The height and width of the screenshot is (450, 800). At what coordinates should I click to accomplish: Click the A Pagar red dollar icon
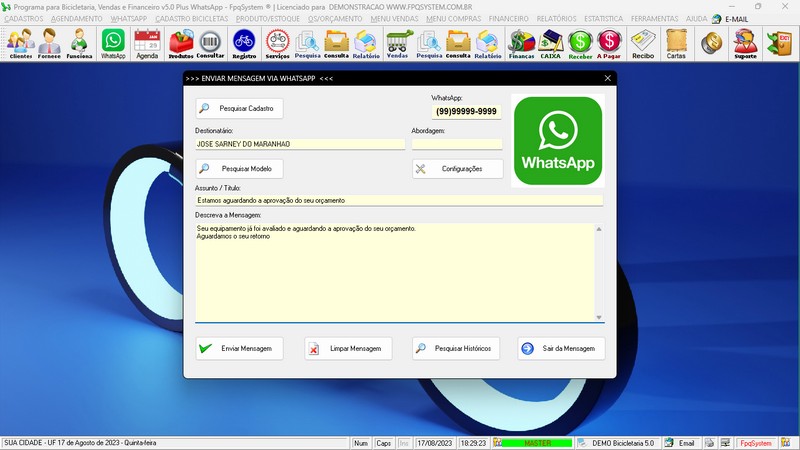609,44
